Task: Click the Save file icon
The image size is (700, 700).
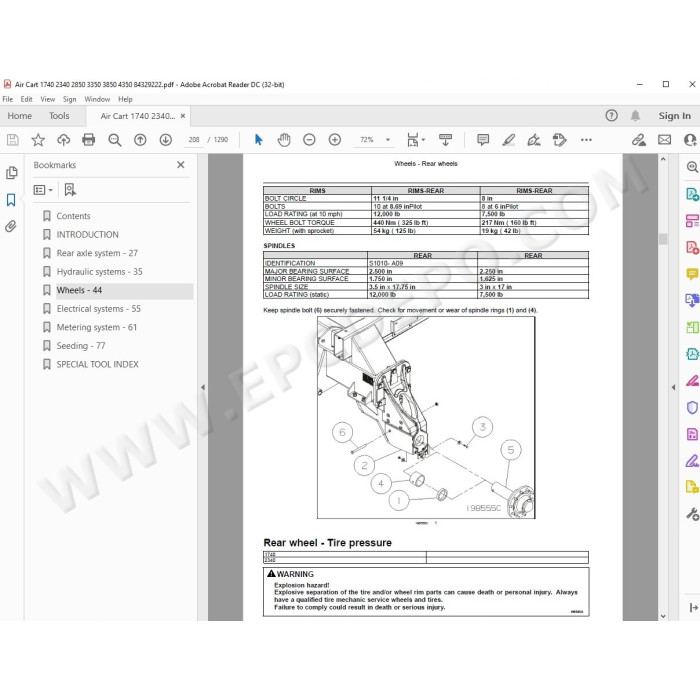Action: click(12, 140)
